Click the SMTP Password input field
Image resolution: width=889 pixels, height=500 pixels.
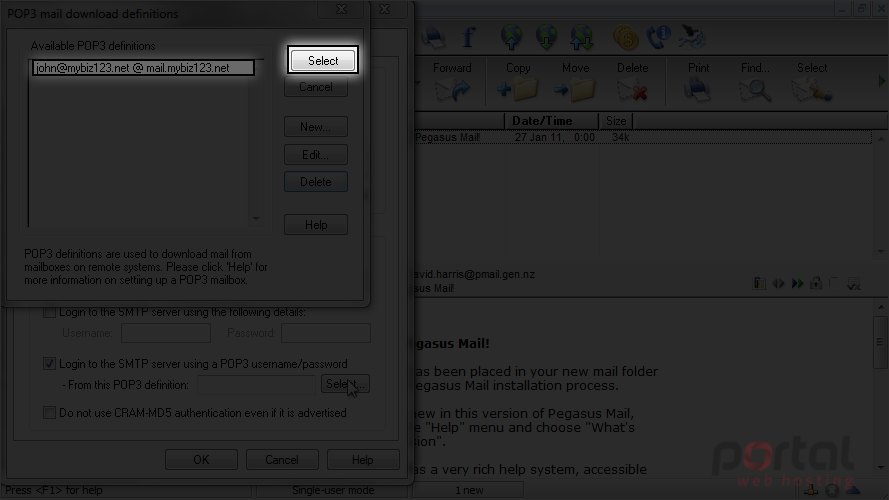pos(326,333)
